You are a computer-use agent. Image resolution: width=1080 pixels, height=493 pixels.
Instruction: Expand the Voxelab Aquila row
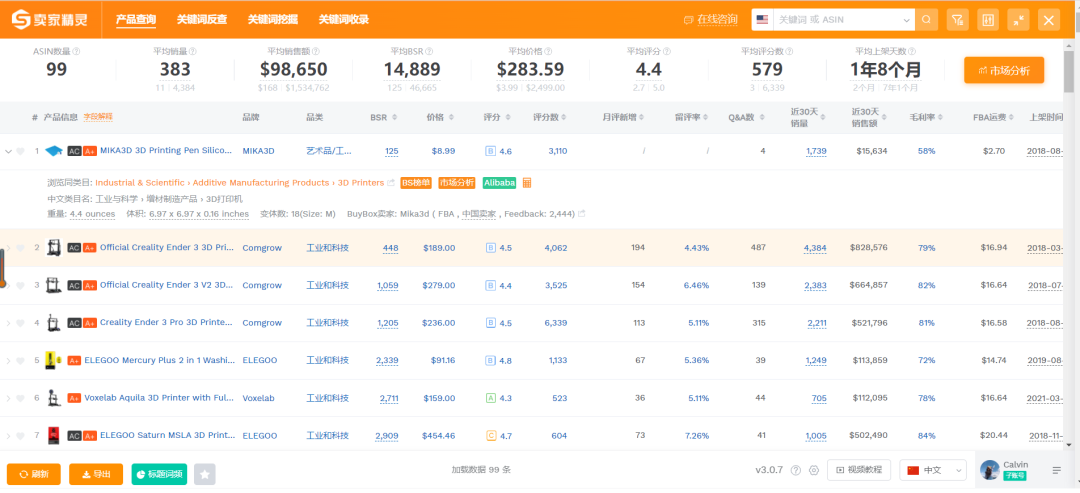pyautogui.click(x=8, y=398)
